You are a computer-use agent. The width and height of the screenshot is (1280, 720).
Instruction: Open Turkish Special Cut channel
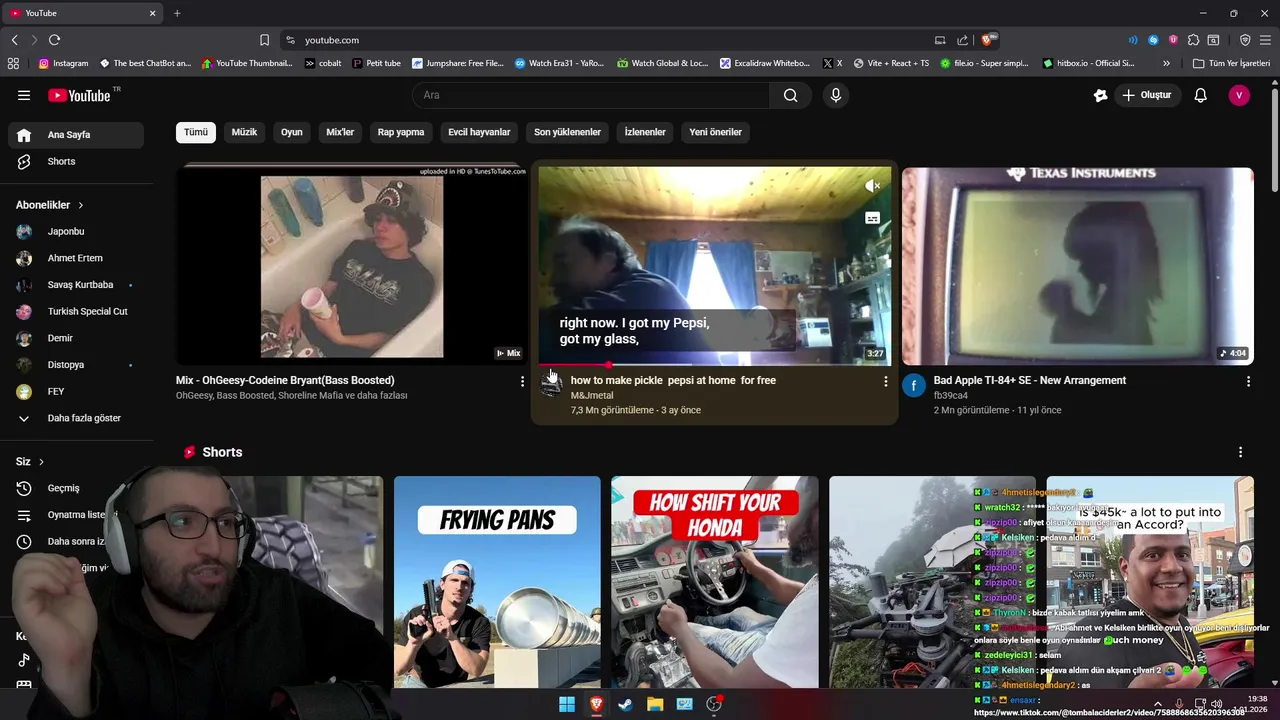pyautogui.click(x=76, y=311)
